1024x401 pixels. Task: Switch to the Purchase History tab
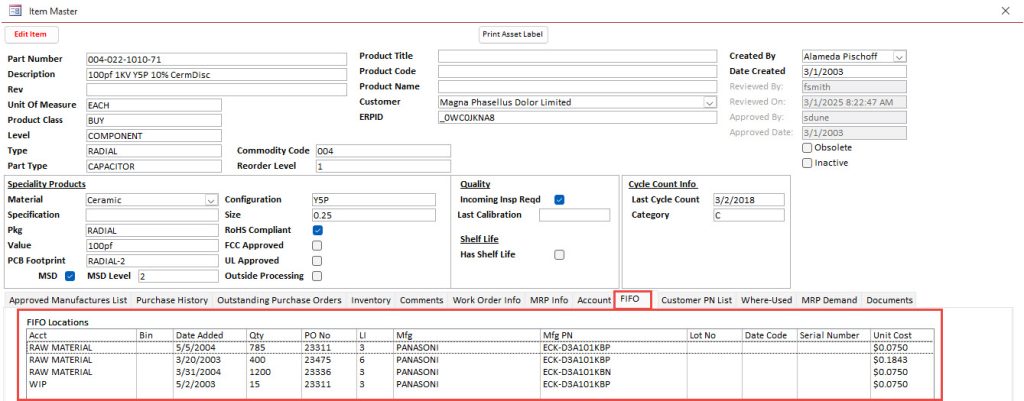(x=172, y=300)
